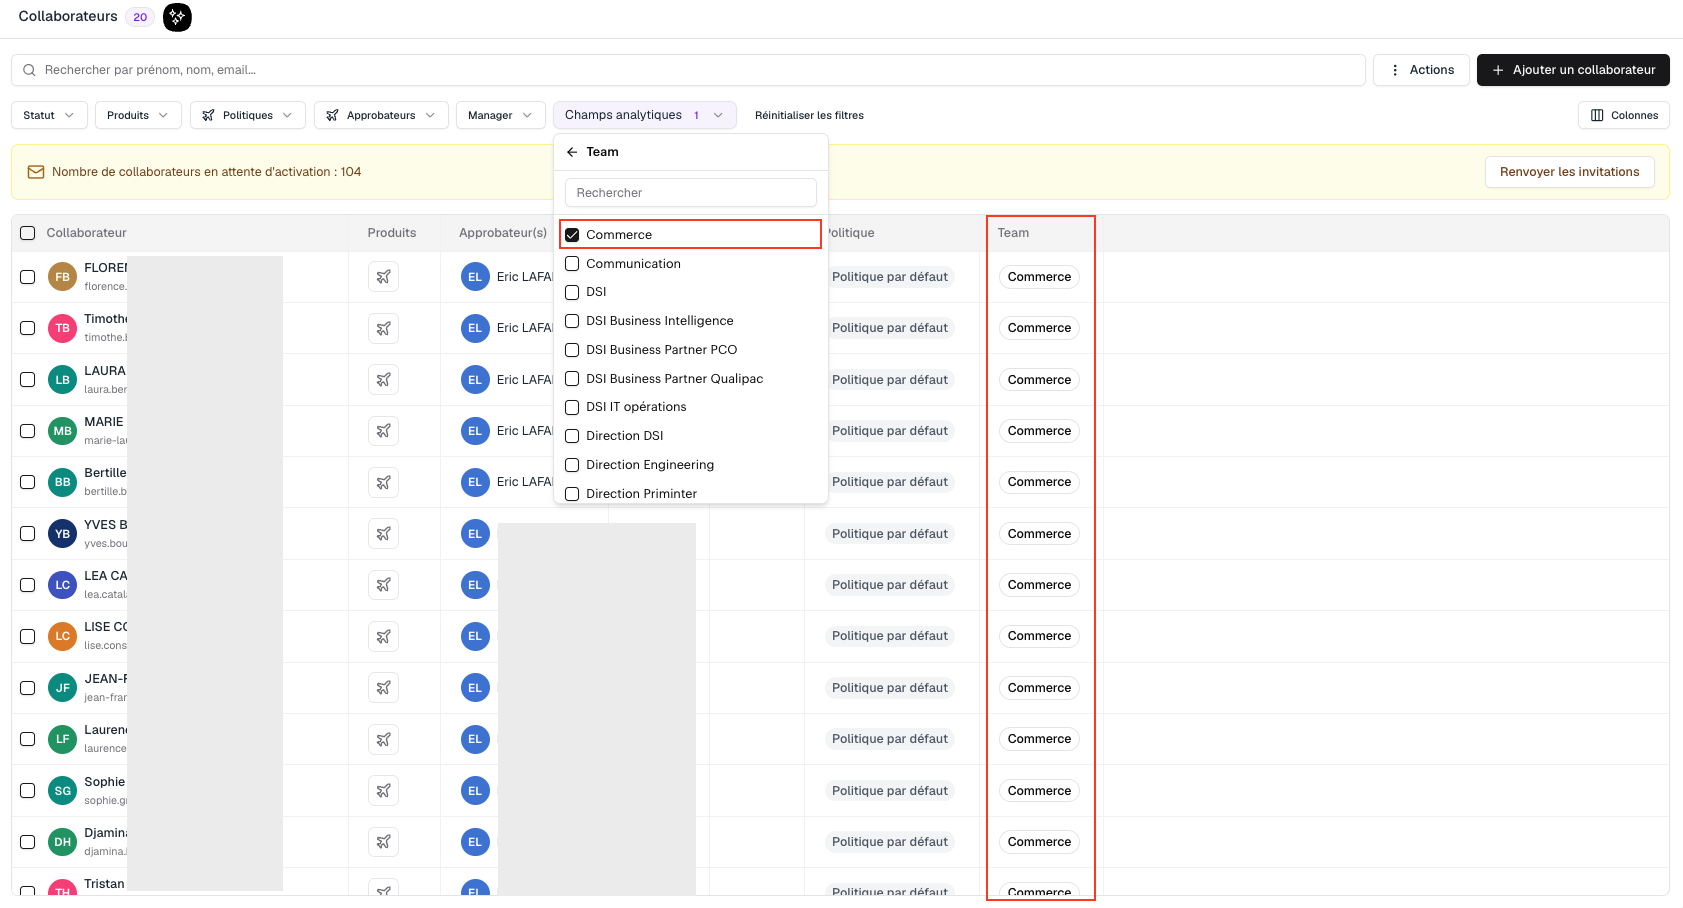
Task: Check the DSI team option
Action: [572, 292]
